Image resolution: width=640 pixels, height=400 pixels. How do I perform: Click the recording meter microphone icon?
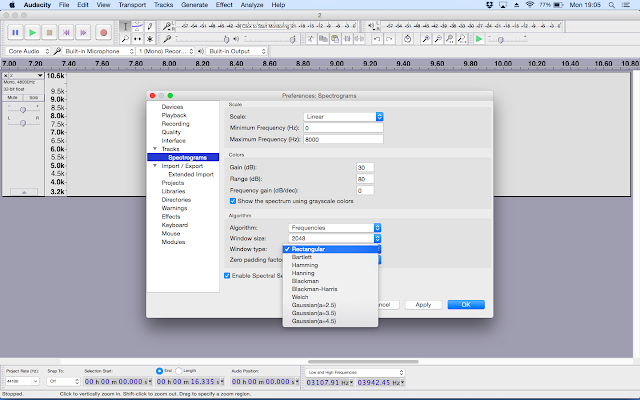pyautogui.click(x=167, y=27)
